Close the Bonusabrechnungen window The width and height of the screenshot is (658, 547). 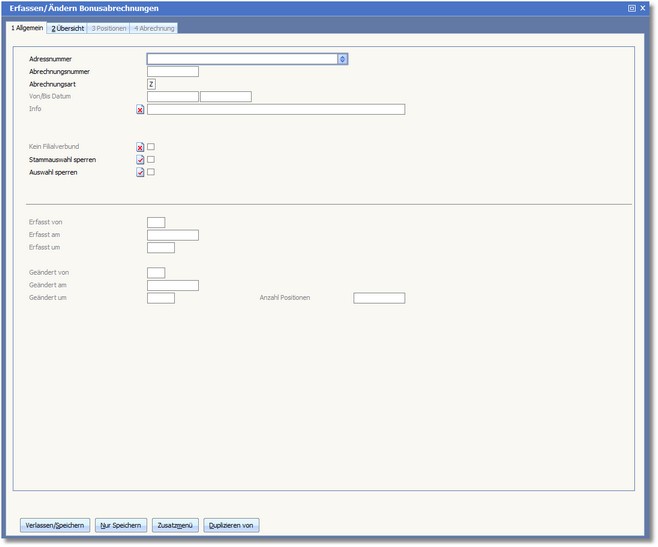coord(643,8)
